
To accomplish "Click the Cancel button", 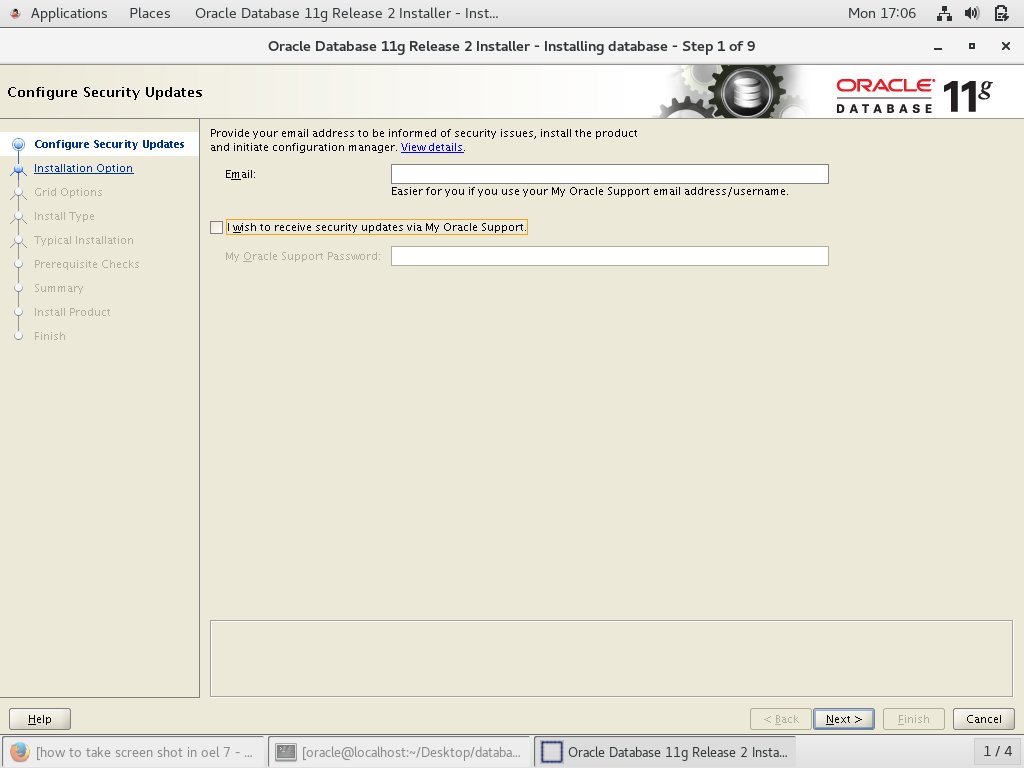I will click(x=984, y=719).
